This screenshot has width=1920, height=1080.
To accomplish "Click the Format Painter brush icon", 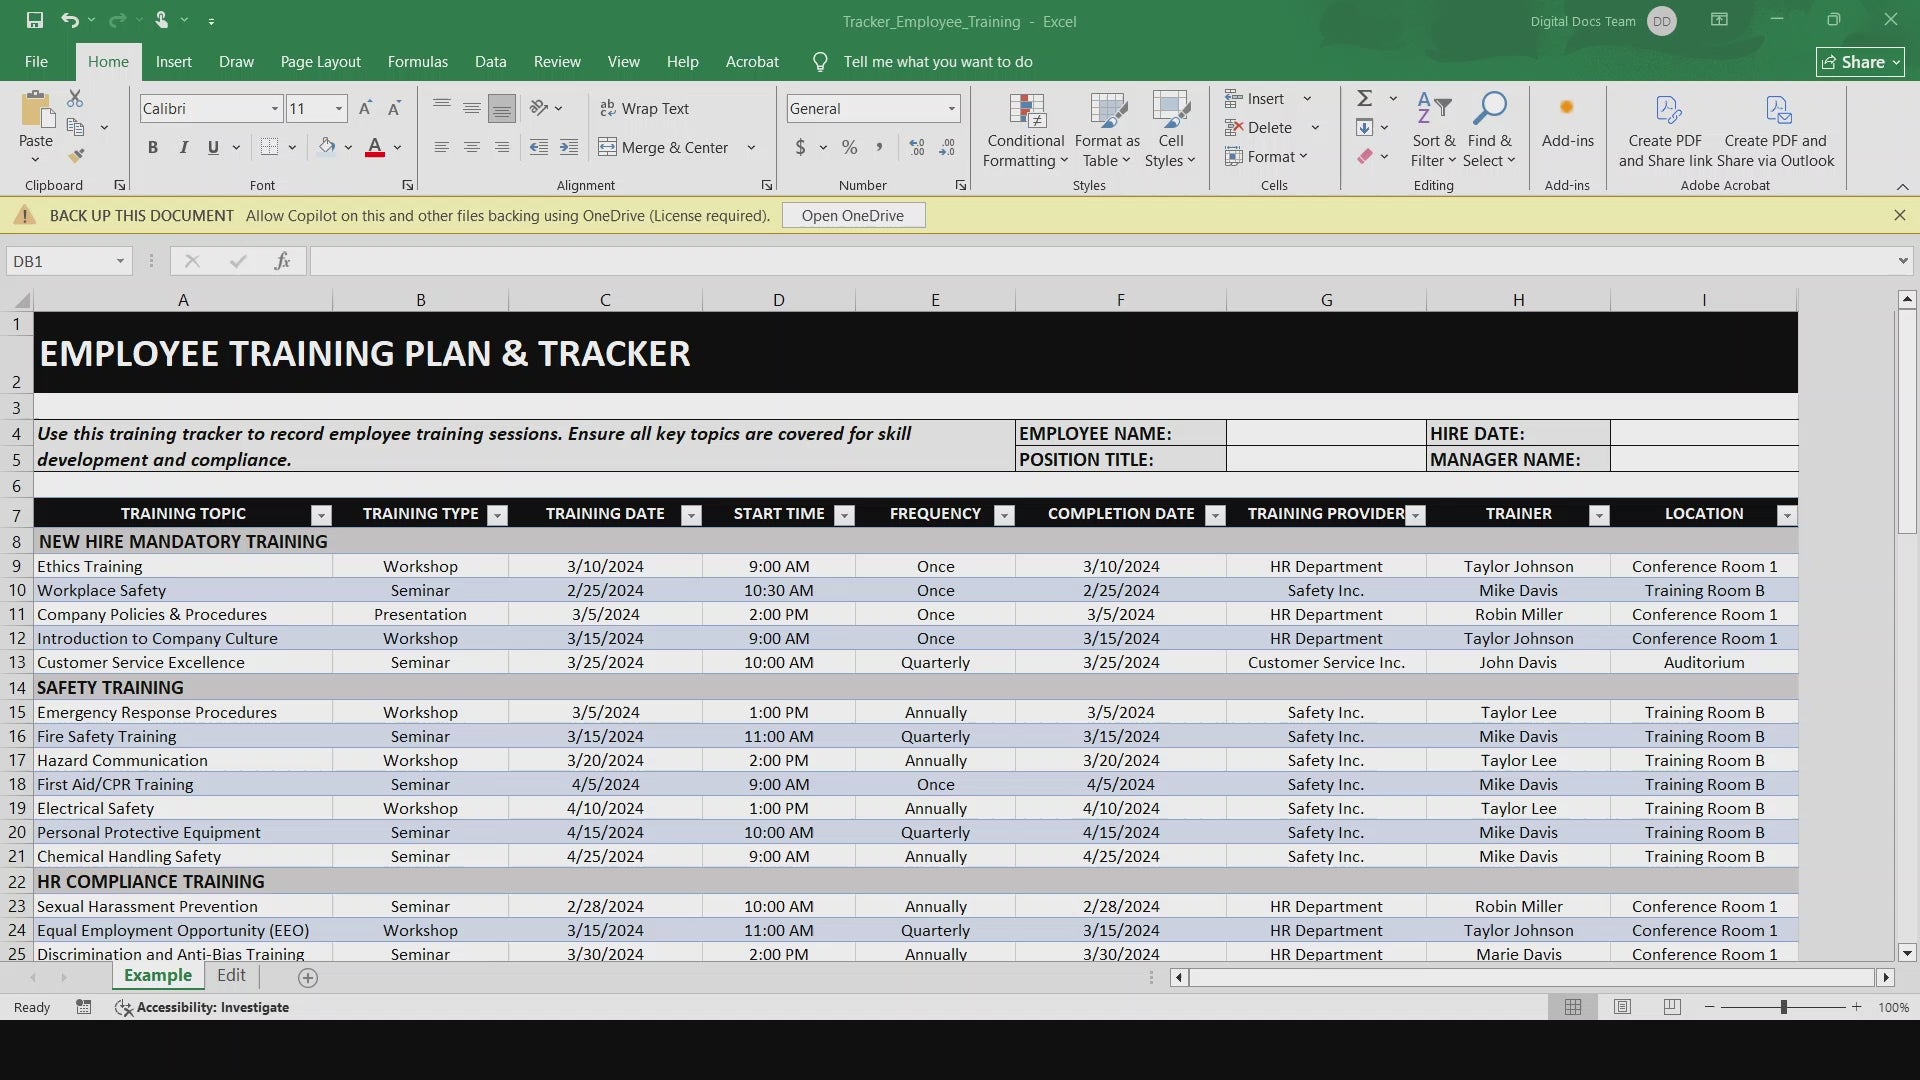I will (x=76, y=156).
